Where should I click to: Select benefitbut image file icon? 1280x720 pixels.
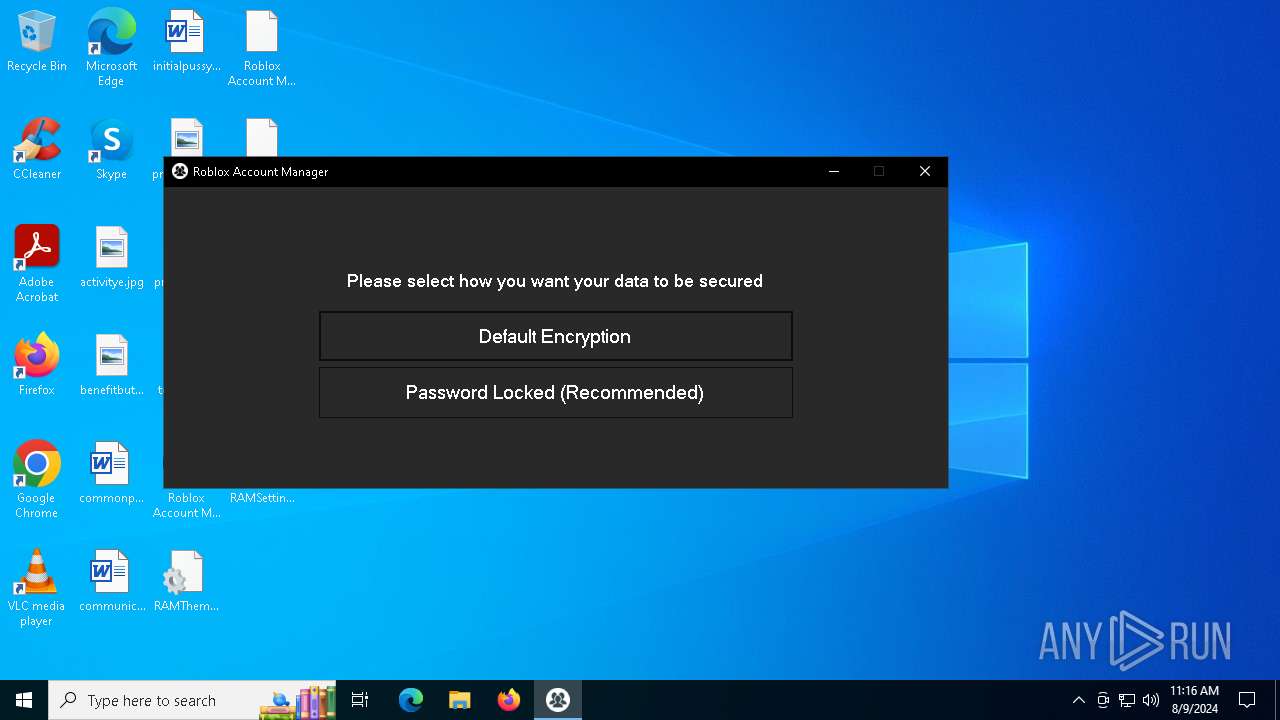(x=111, y=365)
